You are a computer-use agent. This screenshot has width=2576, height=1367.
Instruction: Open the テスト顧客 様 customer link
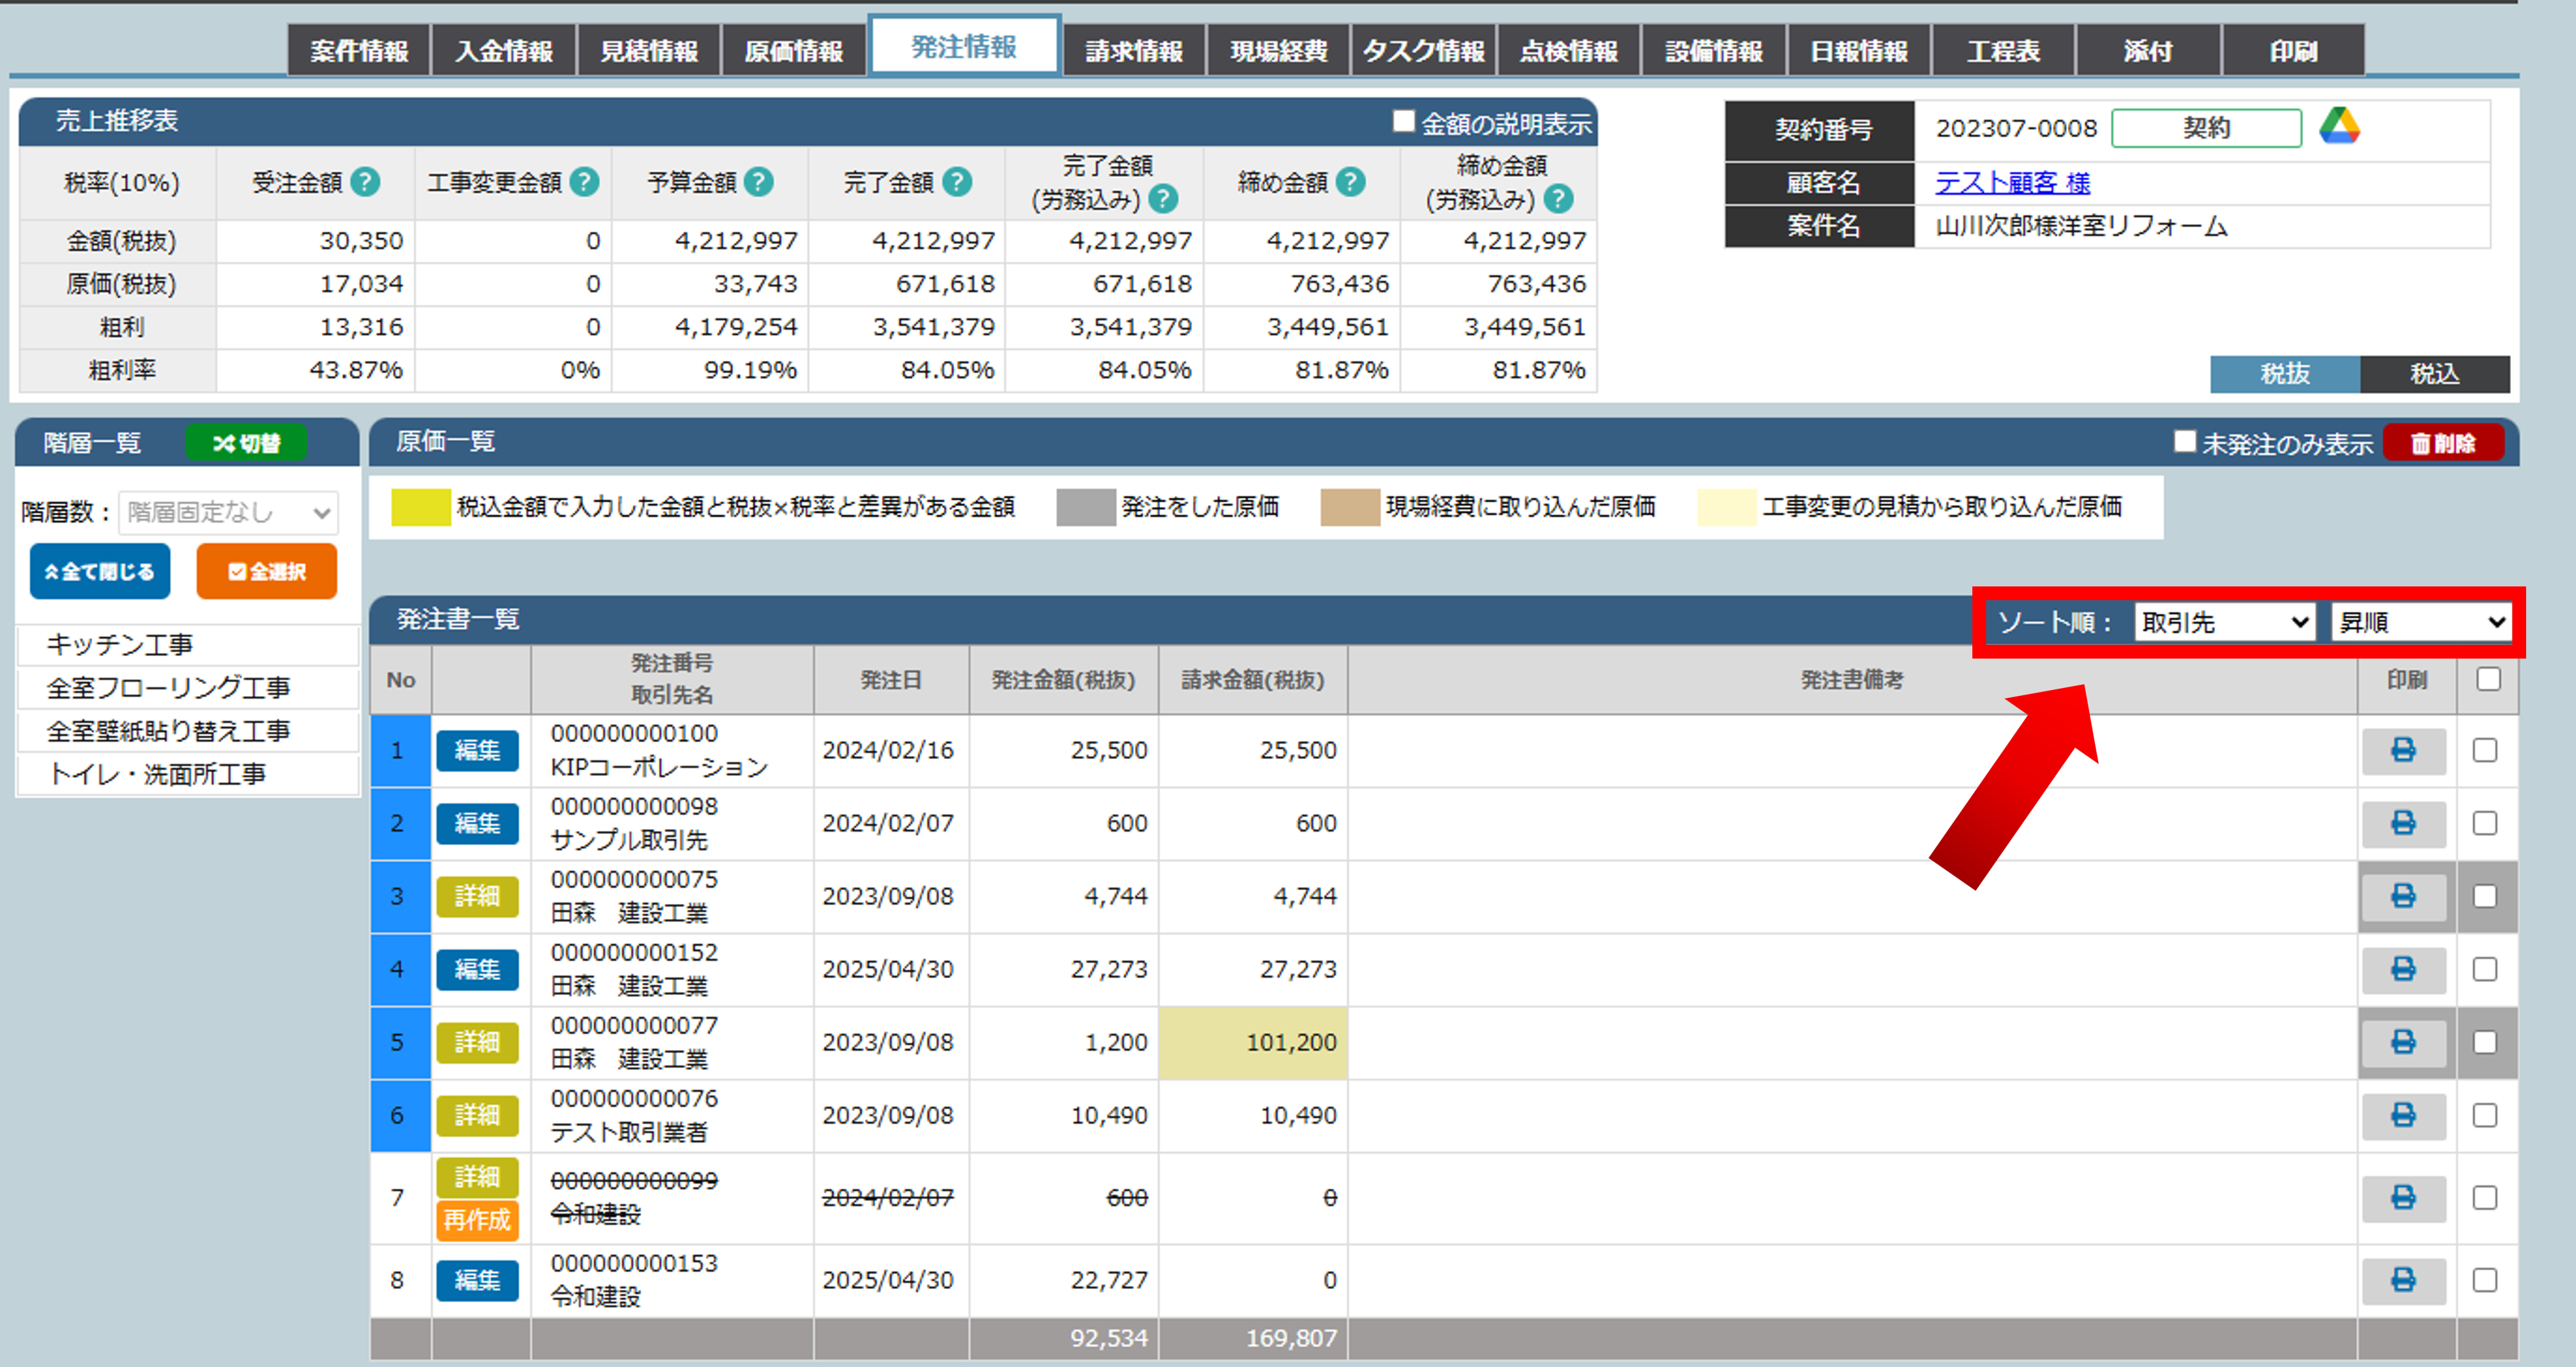tap(2012, 183)
